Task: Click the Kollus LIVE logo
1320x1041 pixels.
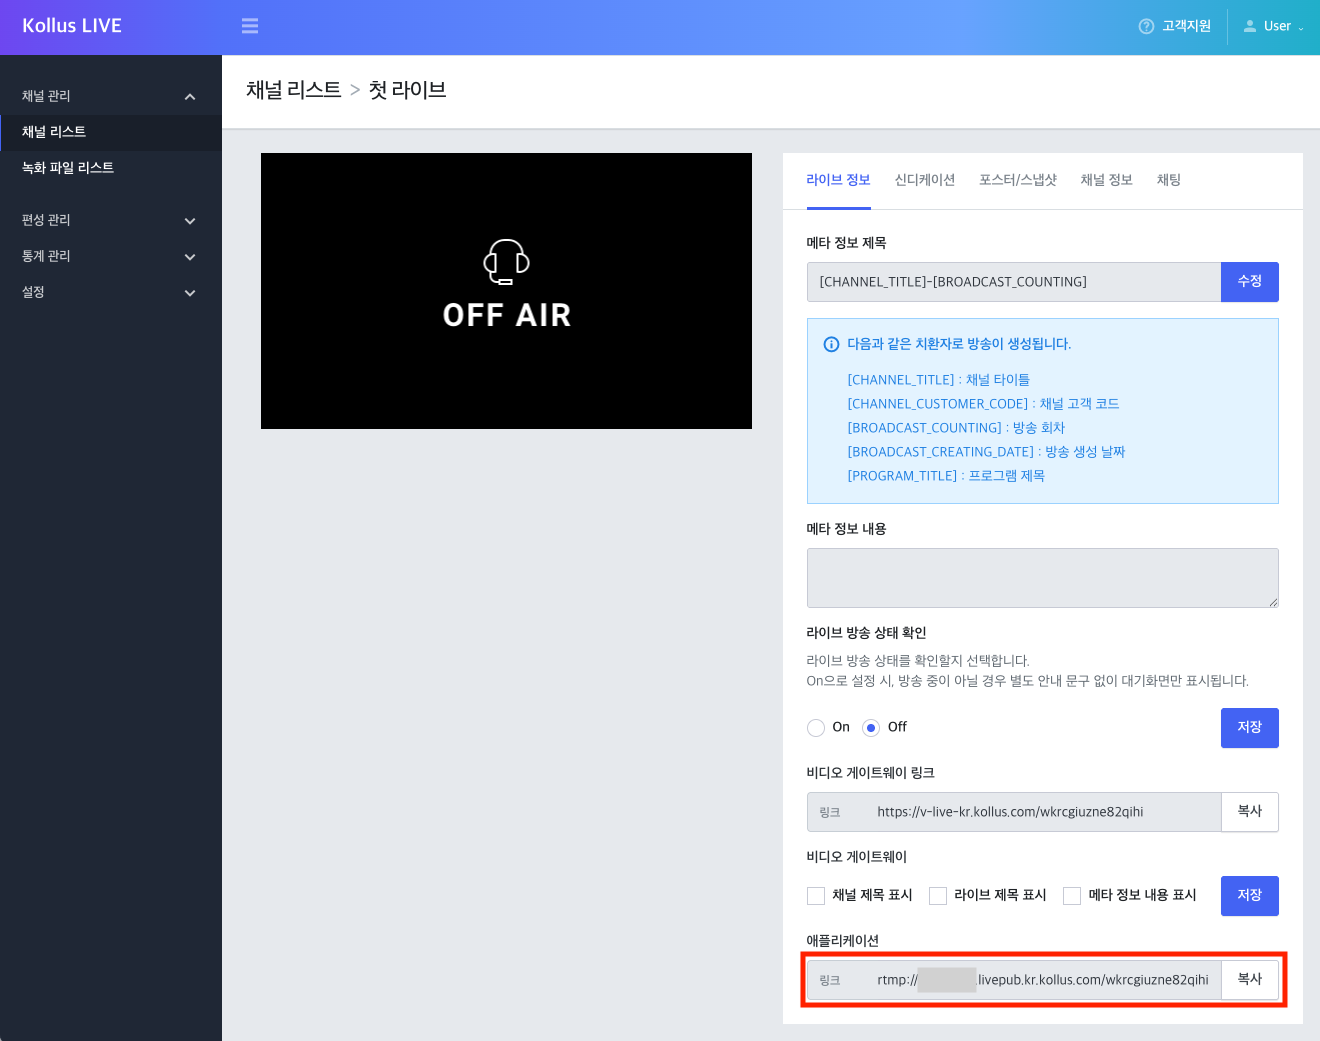Action: pyautogui.click(x=71, y=25)
